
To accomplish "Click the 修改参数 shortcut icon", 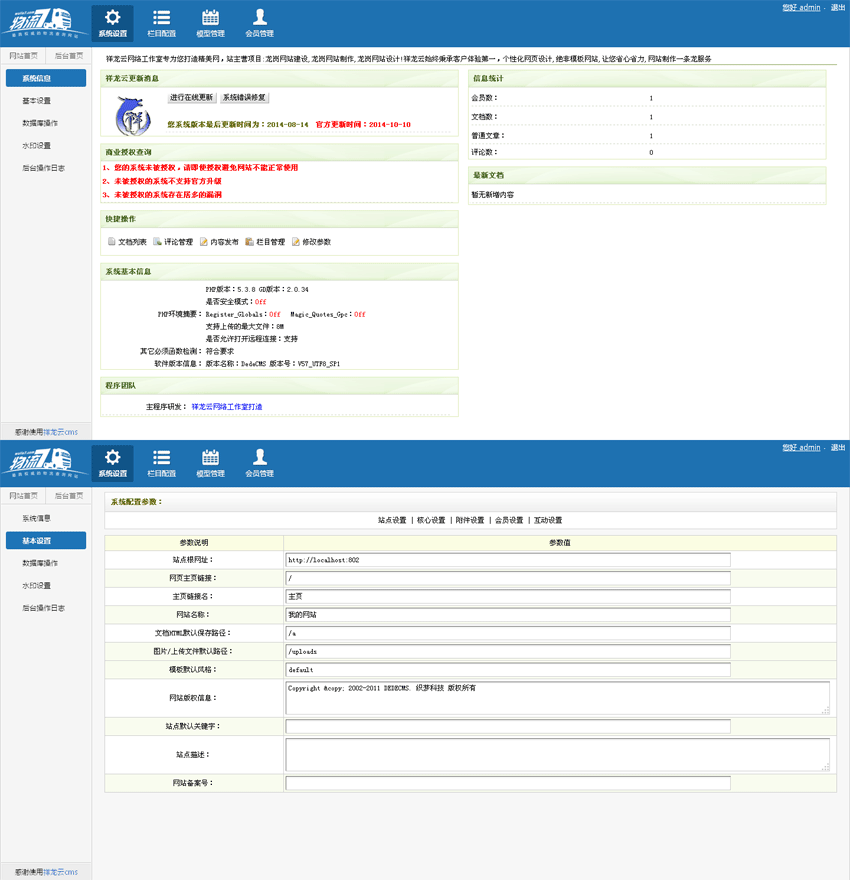I will click(x=296, y=242).
